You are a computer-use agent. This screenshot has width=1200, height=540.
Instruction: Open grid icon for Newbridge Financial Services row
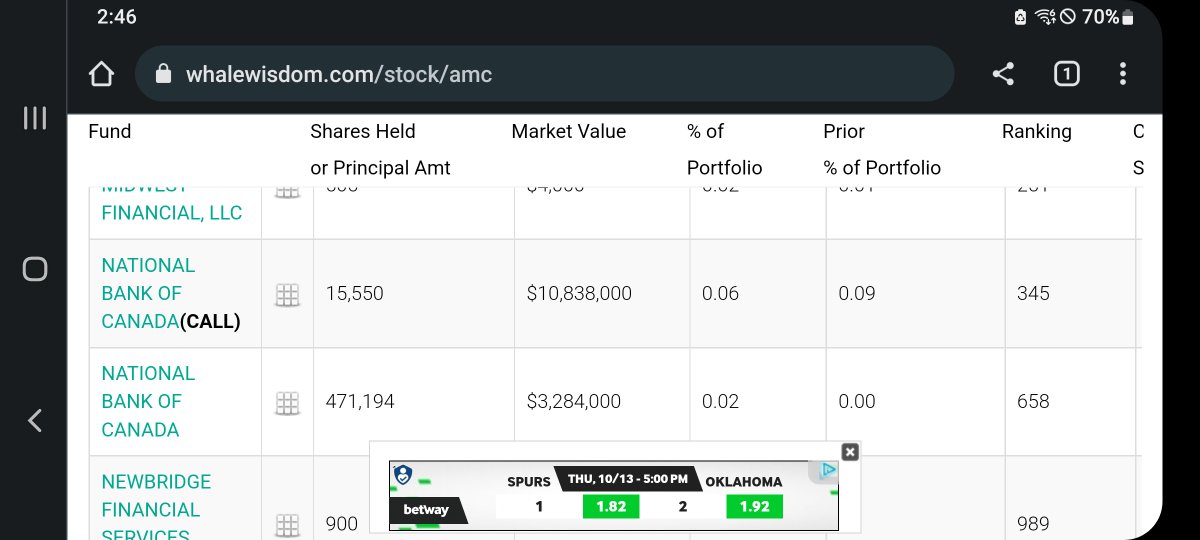click(x=287, y=525)
